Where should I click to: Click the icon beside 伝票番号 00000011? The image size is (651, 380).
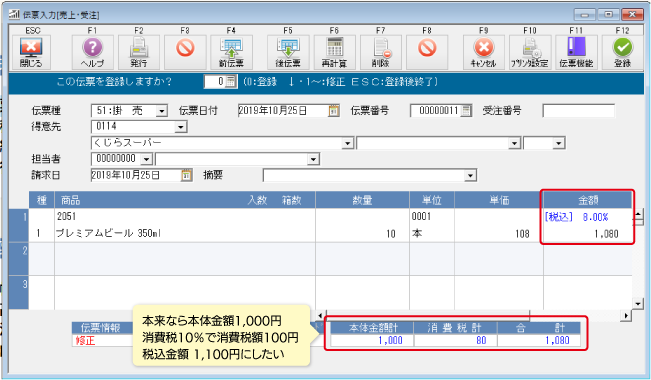(466, 111)
